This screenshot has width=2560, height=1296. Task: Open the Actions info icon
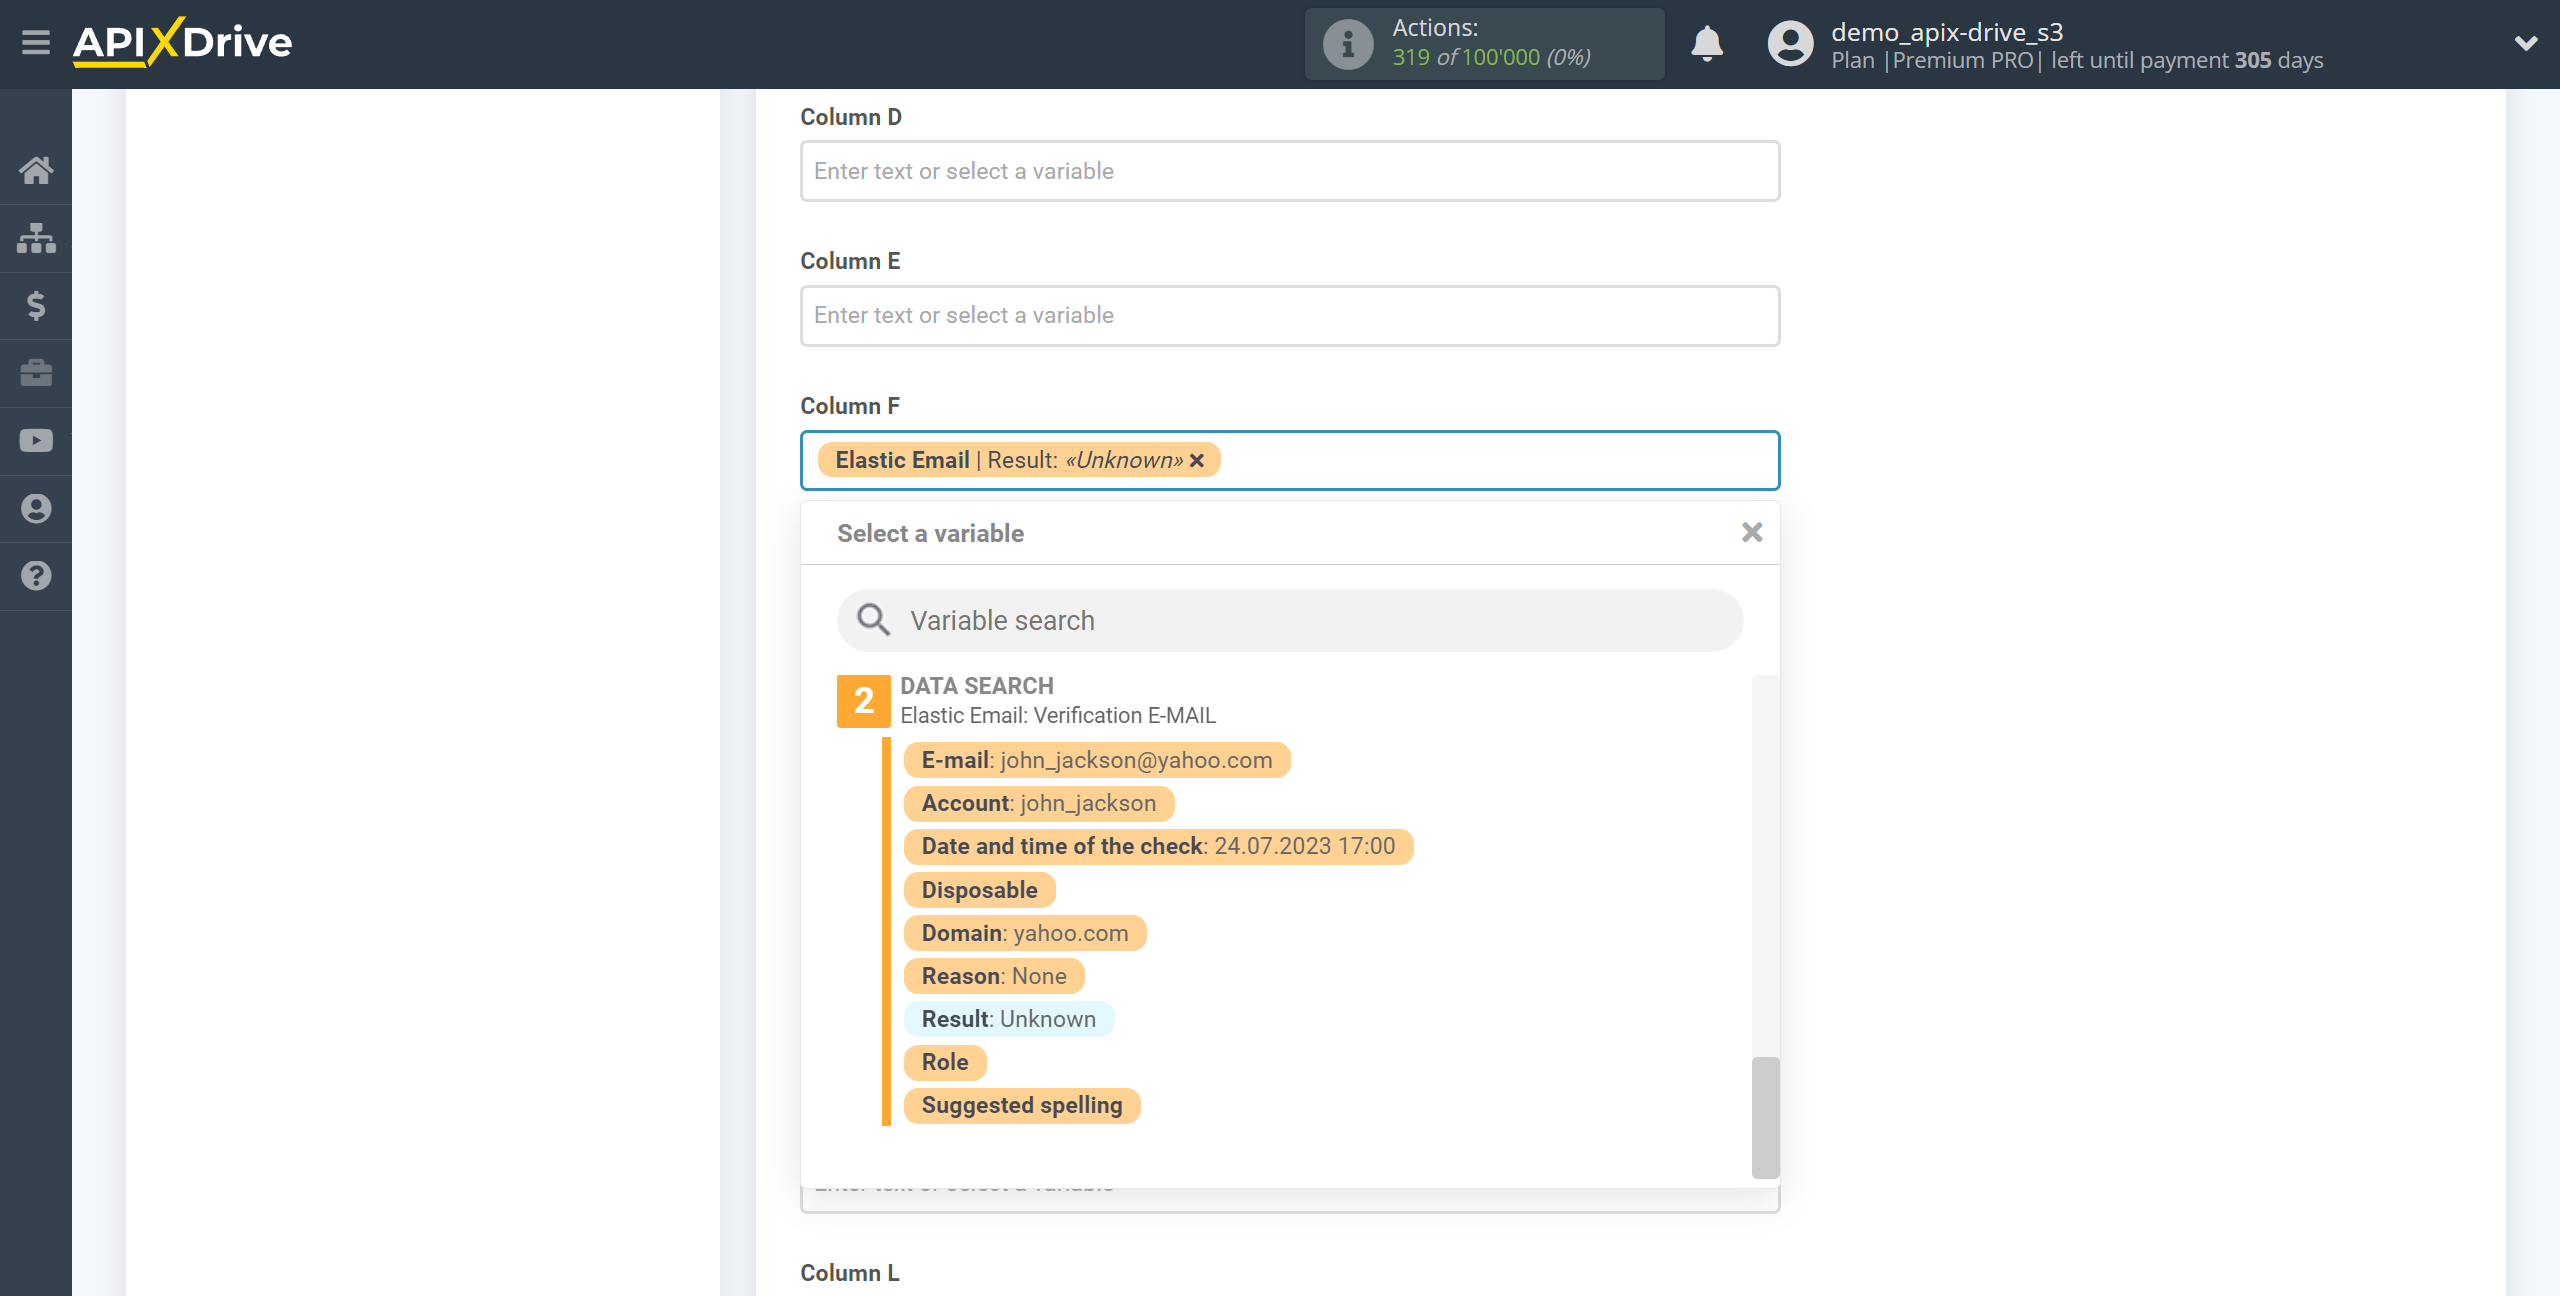tap(1348, 44)
